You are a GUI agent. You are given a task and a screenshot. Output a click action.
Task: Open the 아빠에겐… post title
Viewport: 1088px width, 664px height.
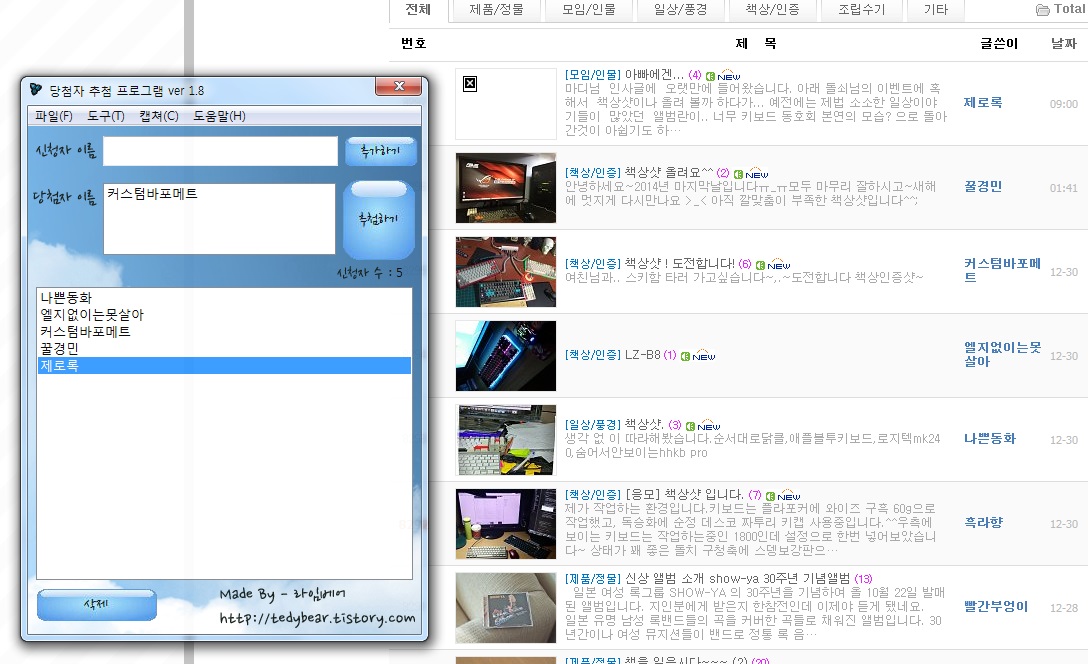click(x=654, y=74)
